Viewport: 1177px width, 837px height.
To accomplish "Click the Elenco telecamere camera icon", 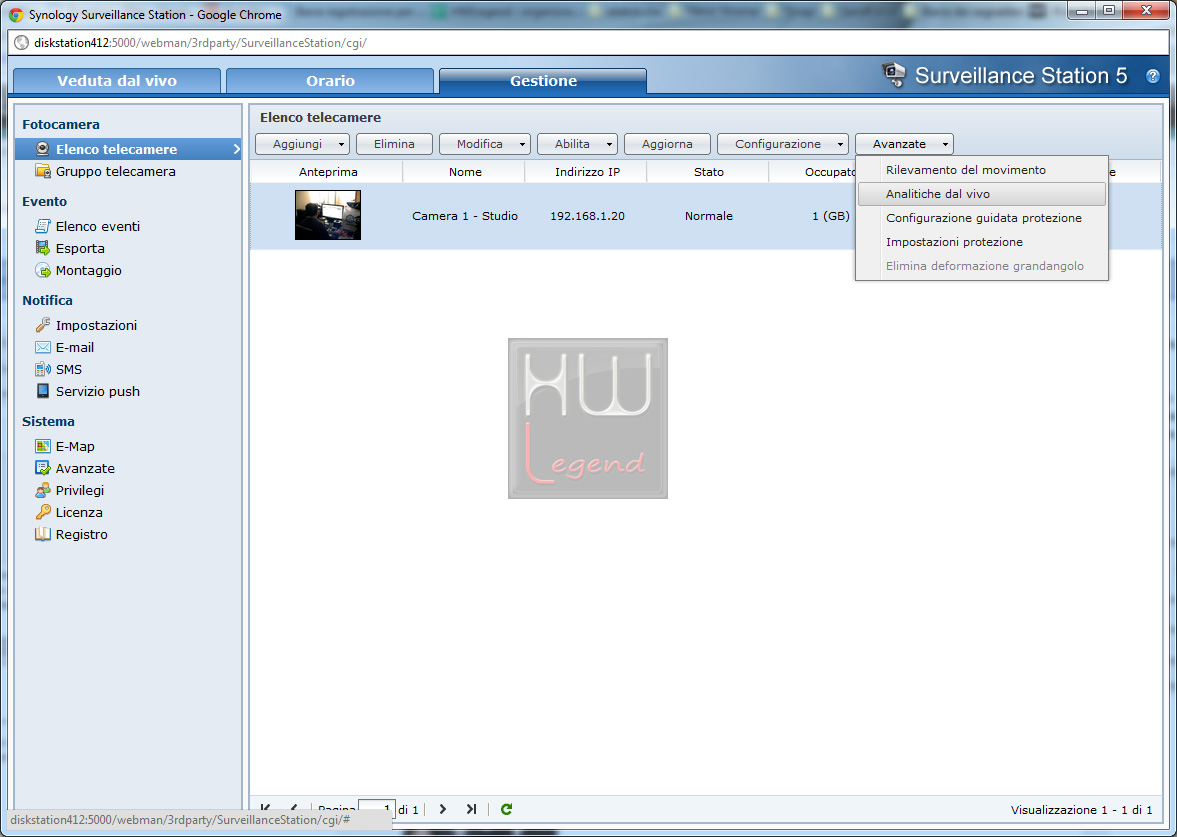I will pyautogui.click(x=44, y=149).
